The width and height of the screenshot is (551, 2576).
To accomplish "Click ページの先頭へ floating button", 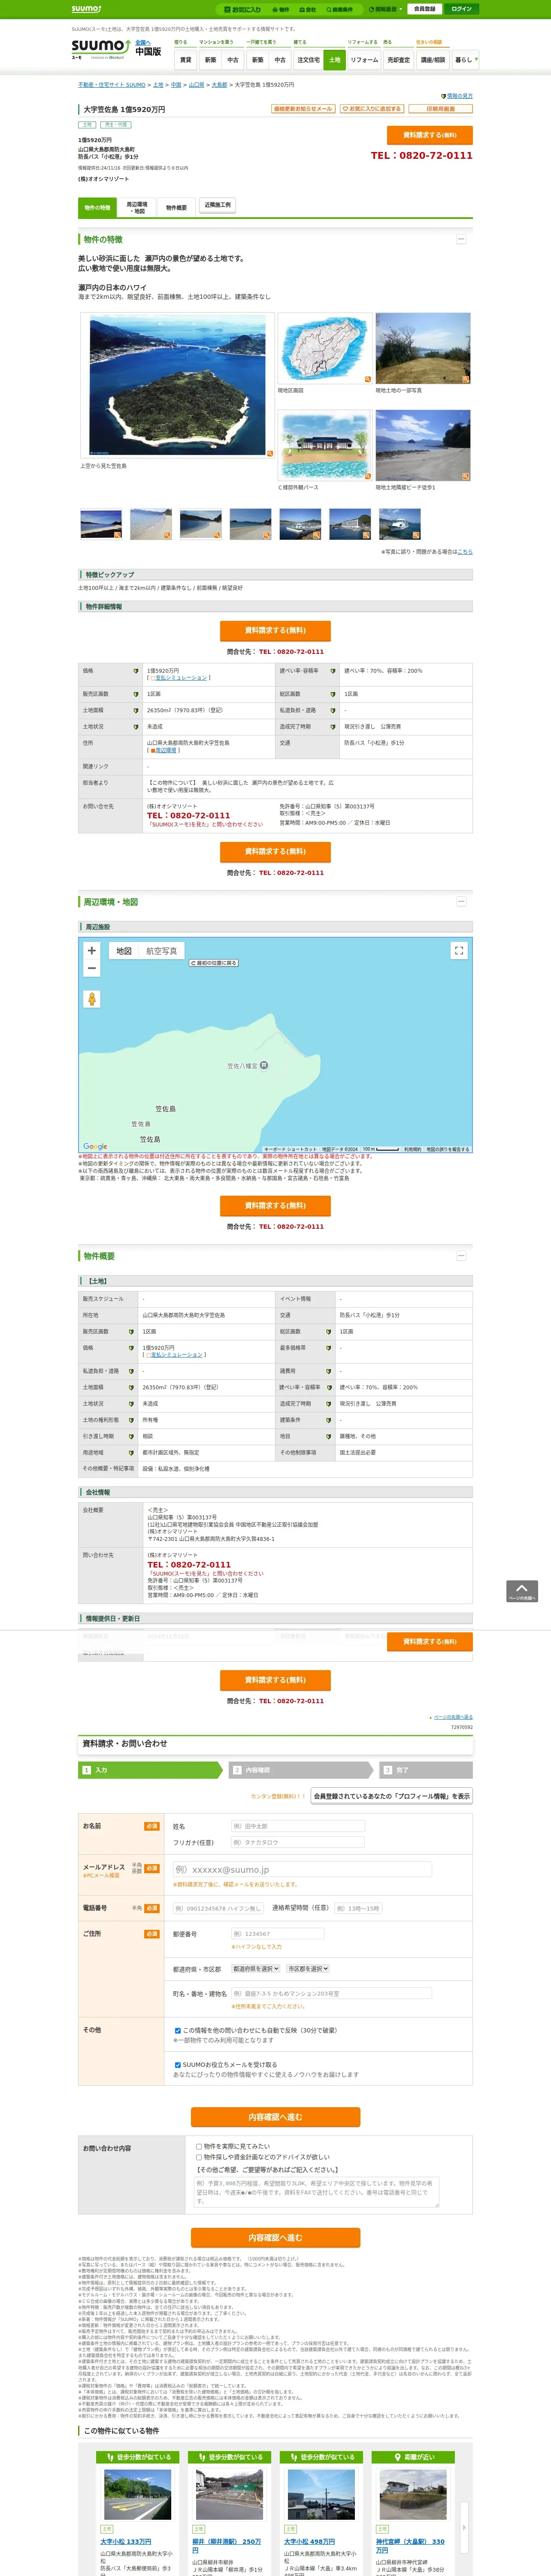I will click(522, 1591).
